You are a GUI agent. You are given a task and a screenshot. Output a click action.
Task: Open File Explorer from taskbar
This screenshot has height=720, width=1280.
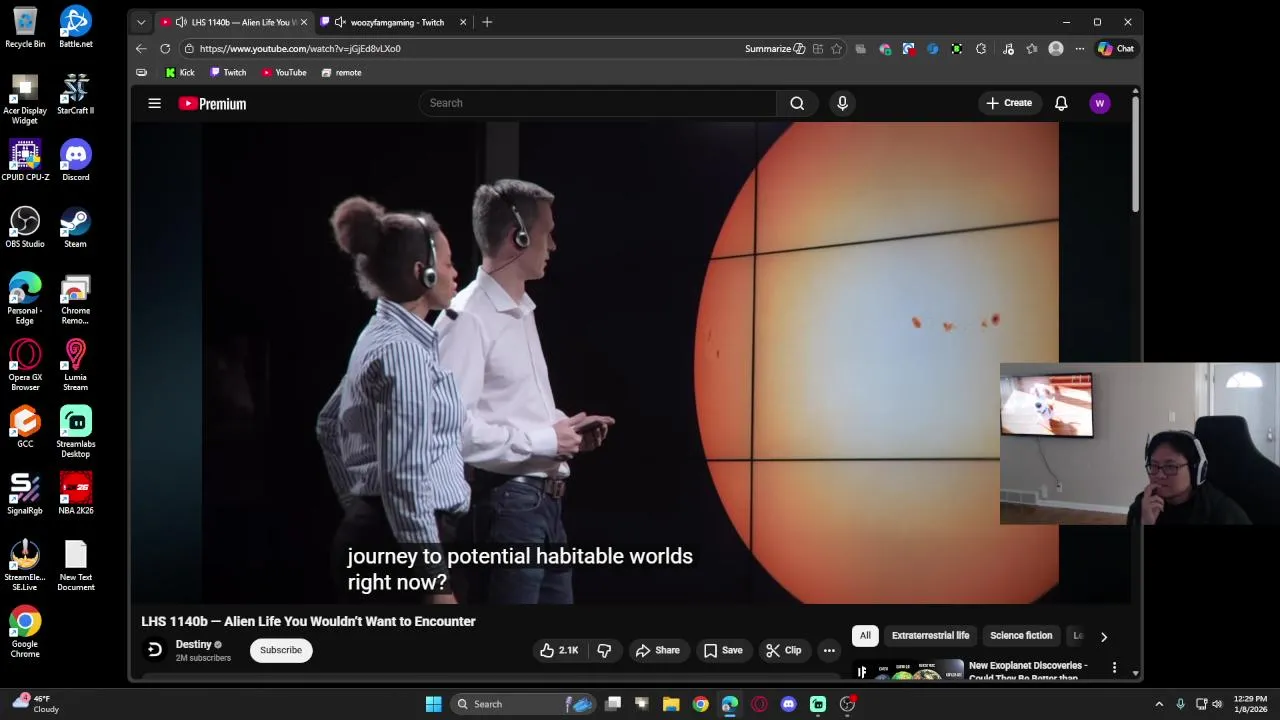(671, 704)
